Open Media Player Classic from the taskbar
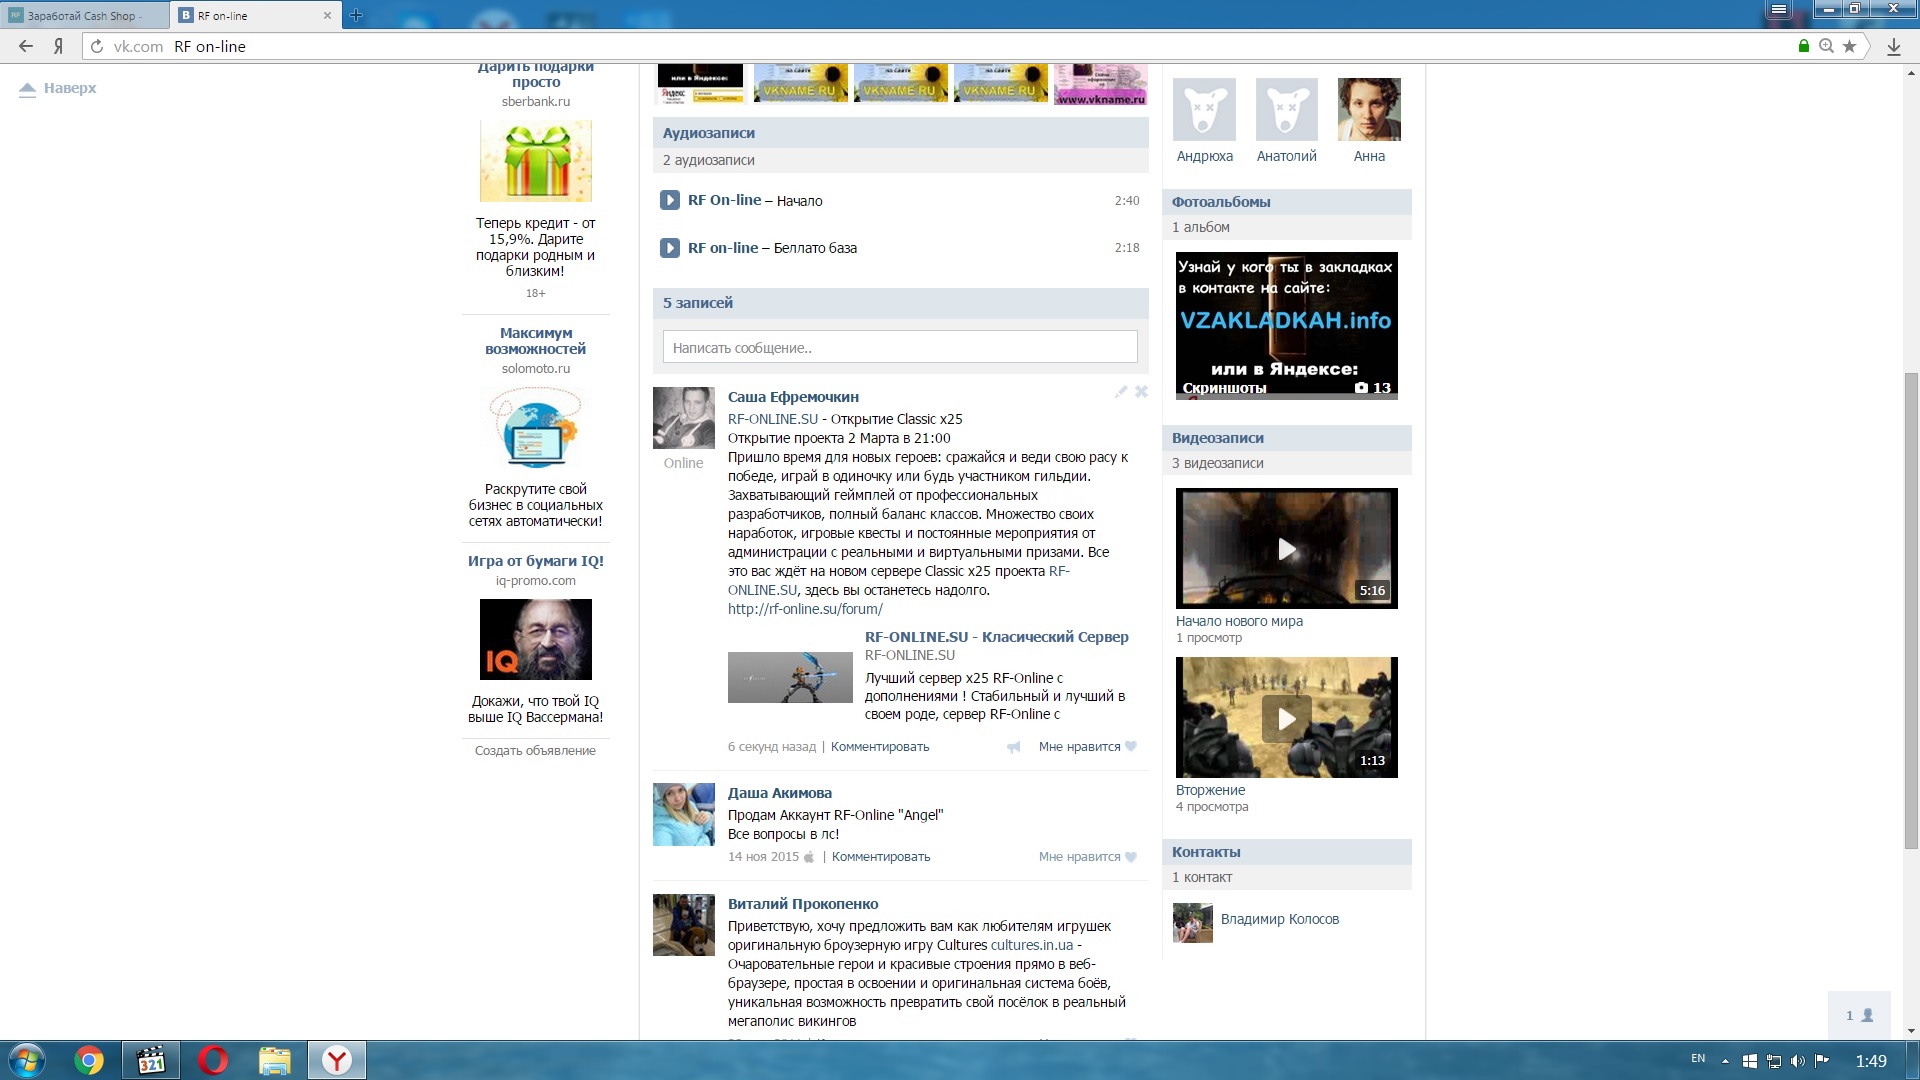 (151, 1060)
